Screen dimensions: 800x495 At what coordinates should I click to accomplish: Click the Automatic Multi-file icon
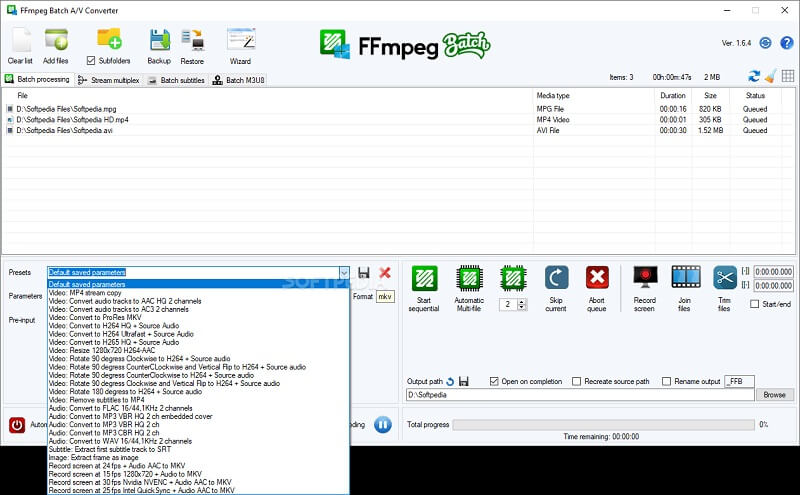pyautogui.click(x=469, y=278)
